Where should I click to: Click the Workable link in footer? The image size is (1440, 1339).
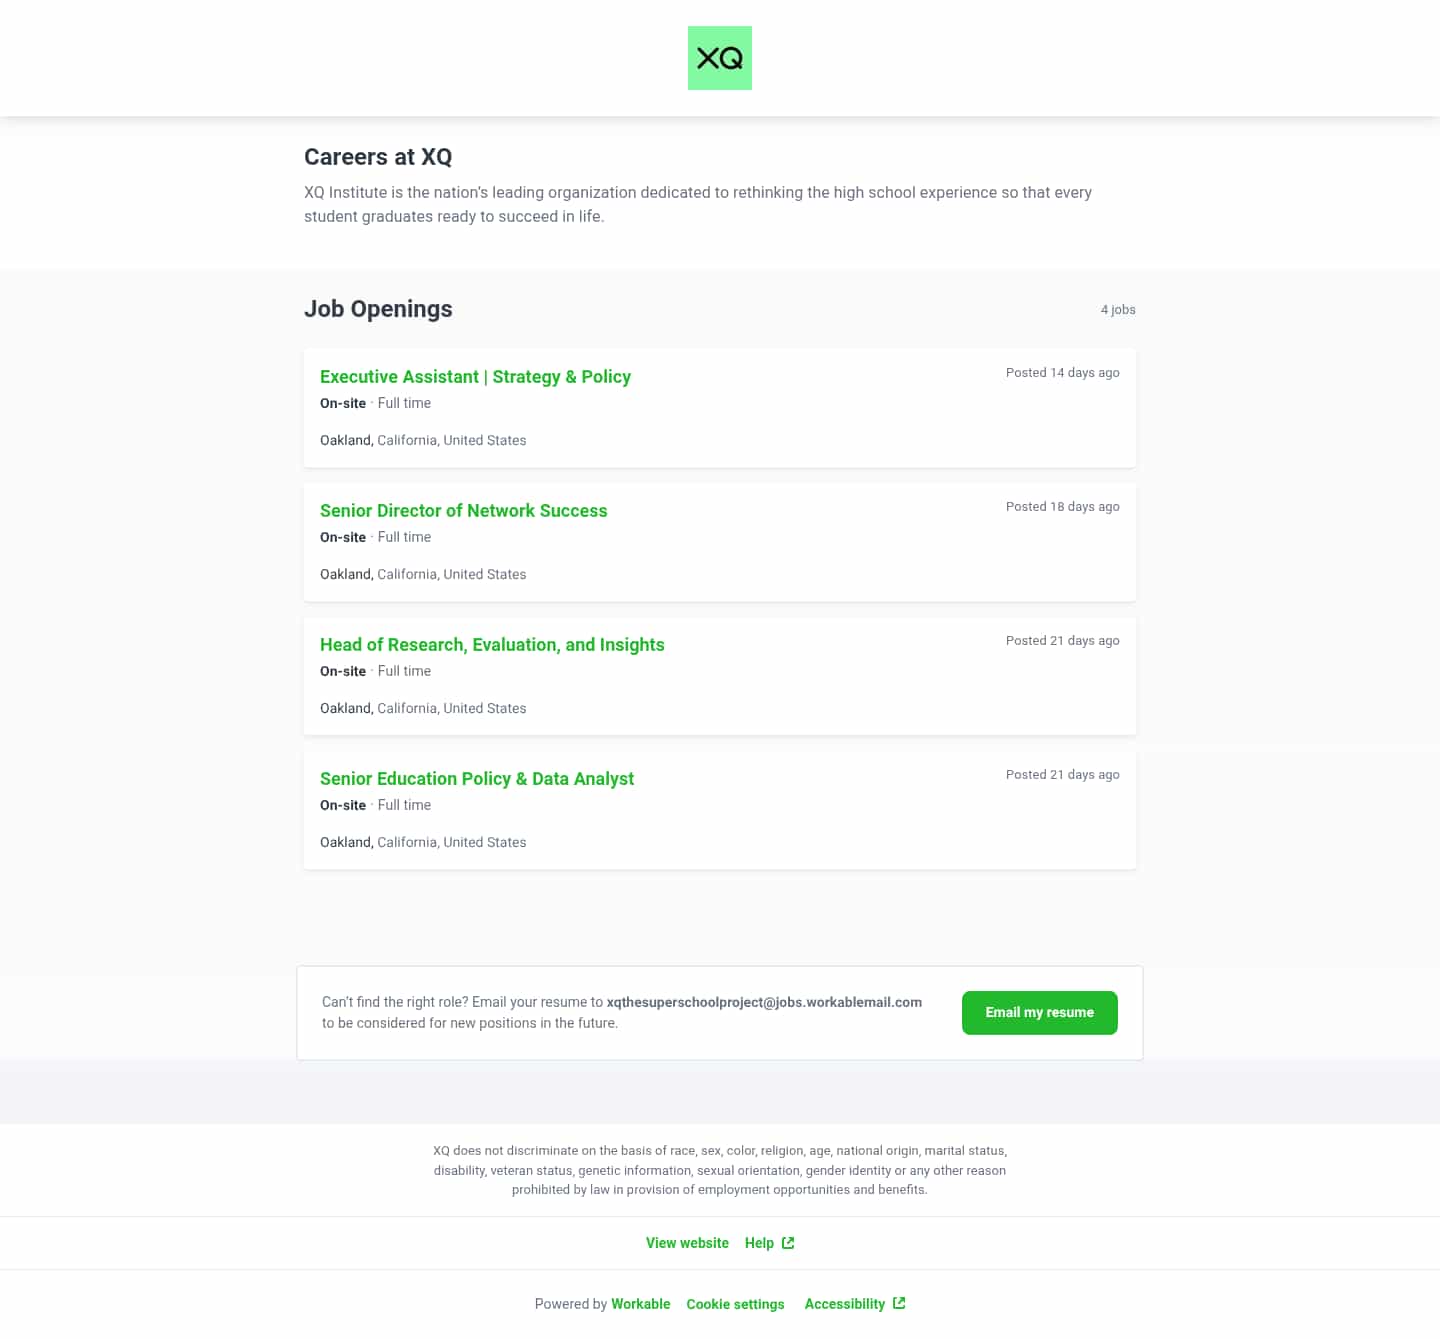pos(641,1304)
